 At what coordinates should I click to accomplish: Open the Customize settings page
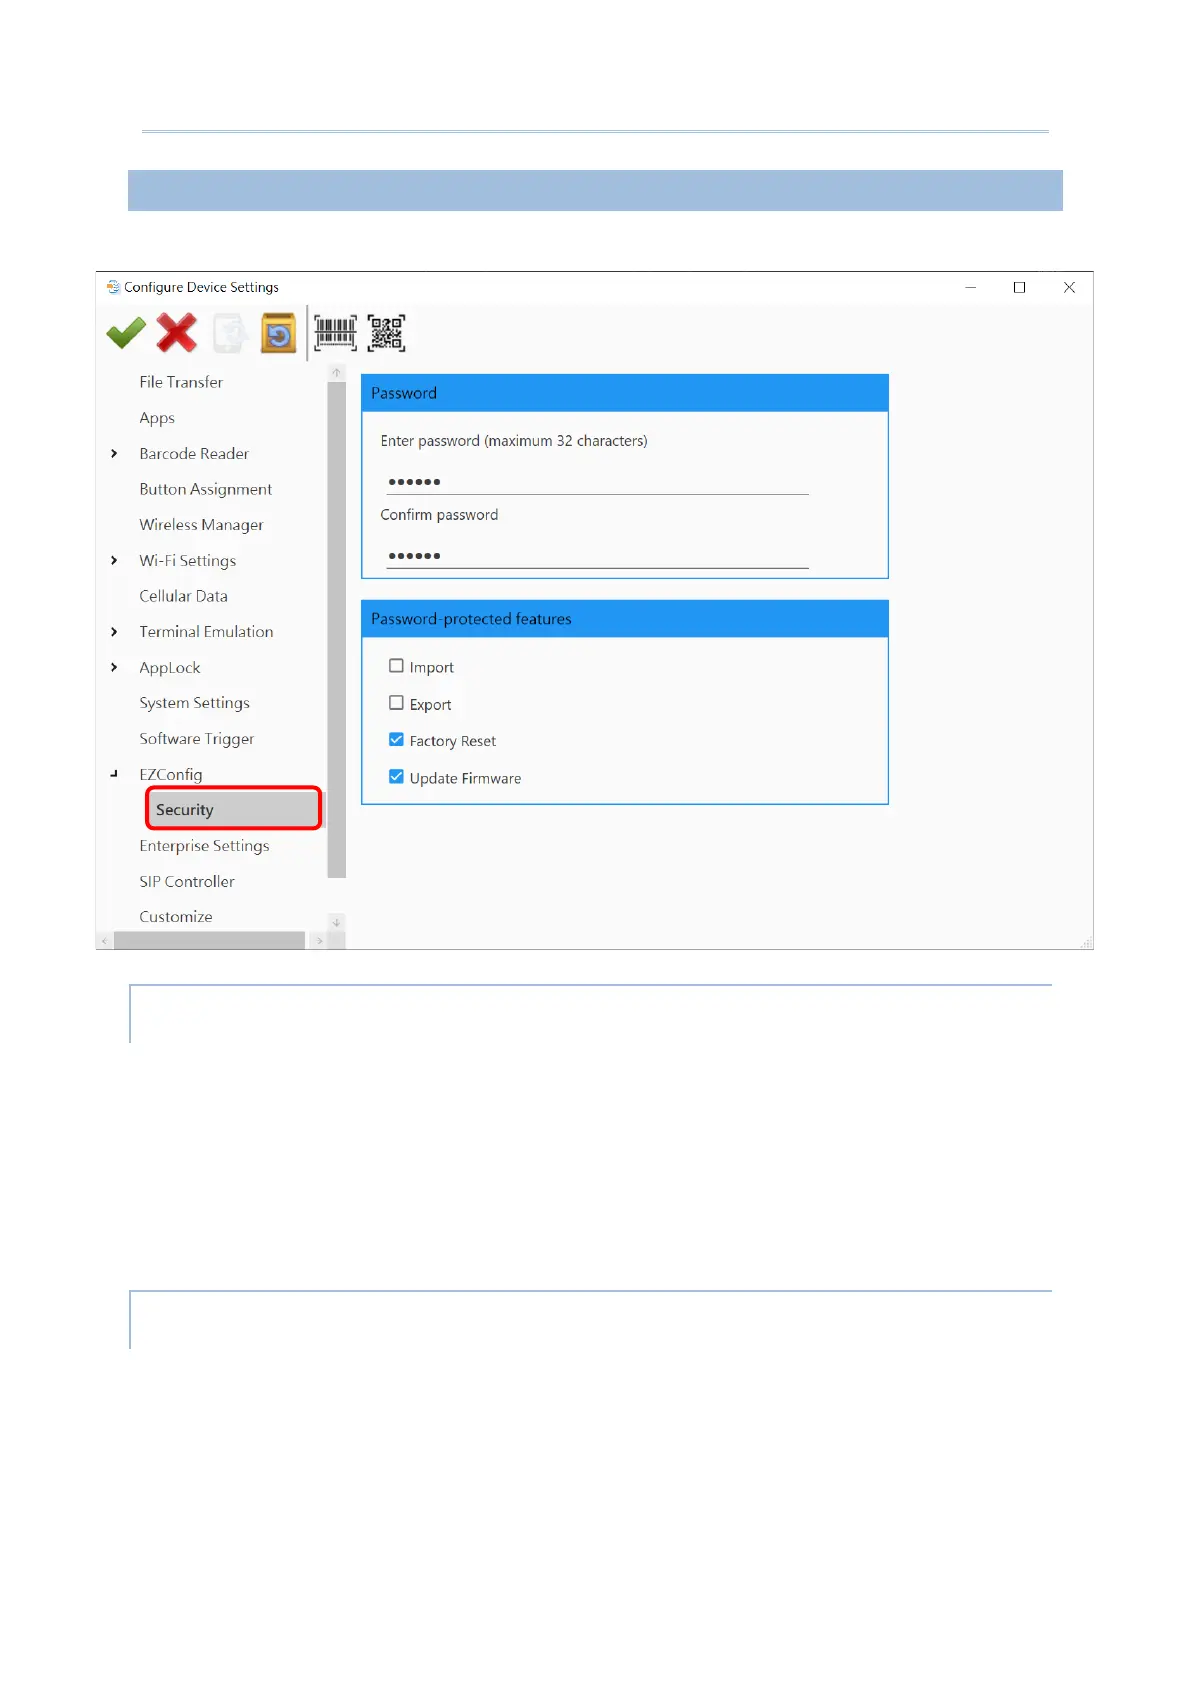(176, 917)
